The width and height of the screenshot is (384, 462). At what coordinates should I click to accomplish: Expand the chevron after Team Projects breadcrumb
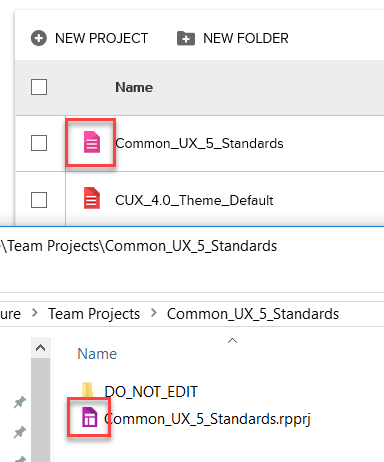[154, 313]
